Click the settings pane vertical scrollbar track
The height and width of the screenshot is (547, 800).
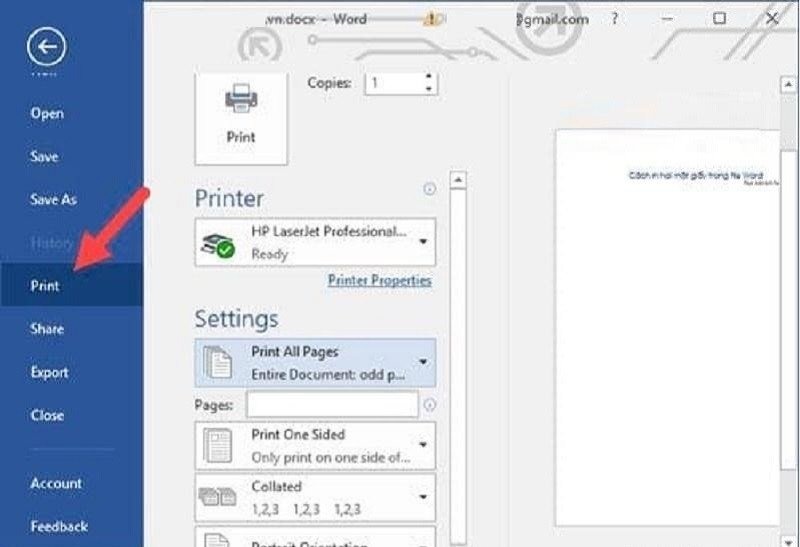[458, 365]
